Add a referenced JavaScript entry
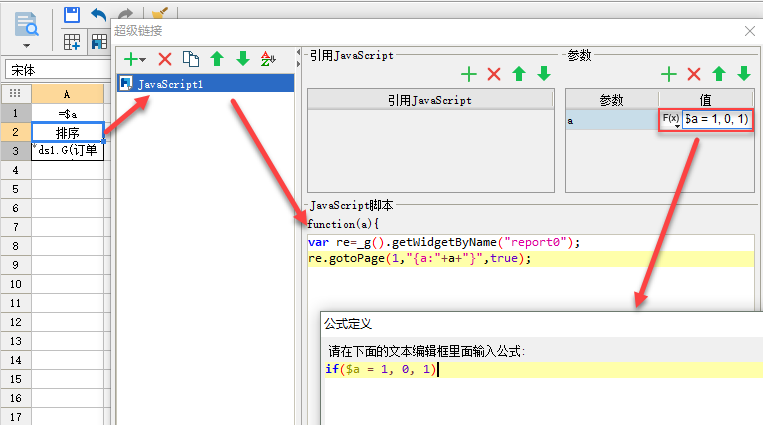 (469, 74)
